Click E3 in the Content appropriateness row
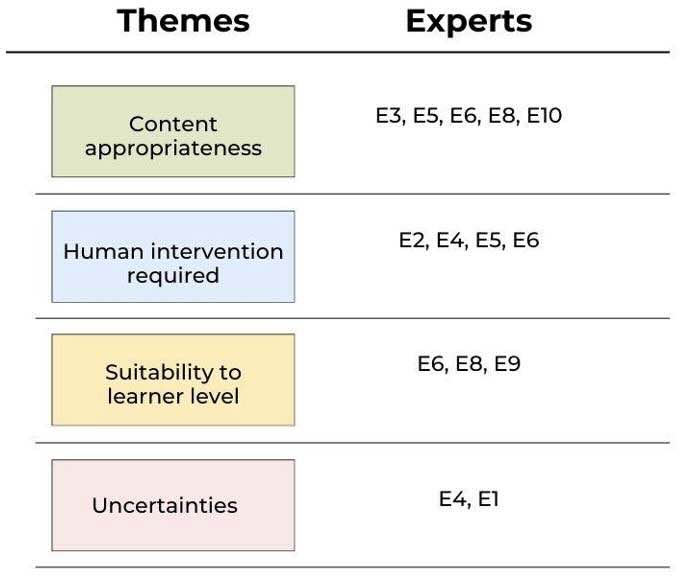 (387, 116)
